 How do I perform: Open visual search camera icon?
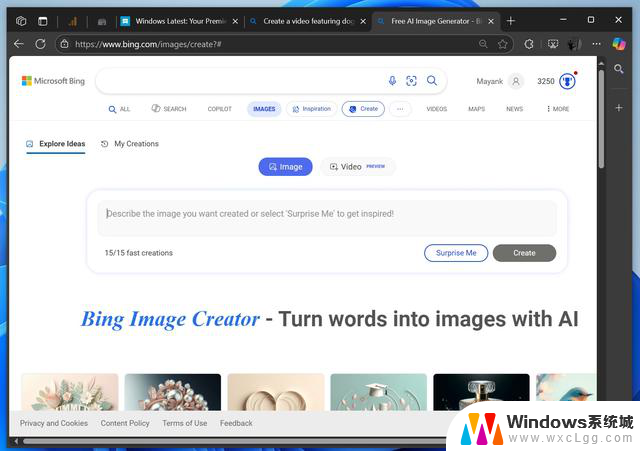(411, 81)
